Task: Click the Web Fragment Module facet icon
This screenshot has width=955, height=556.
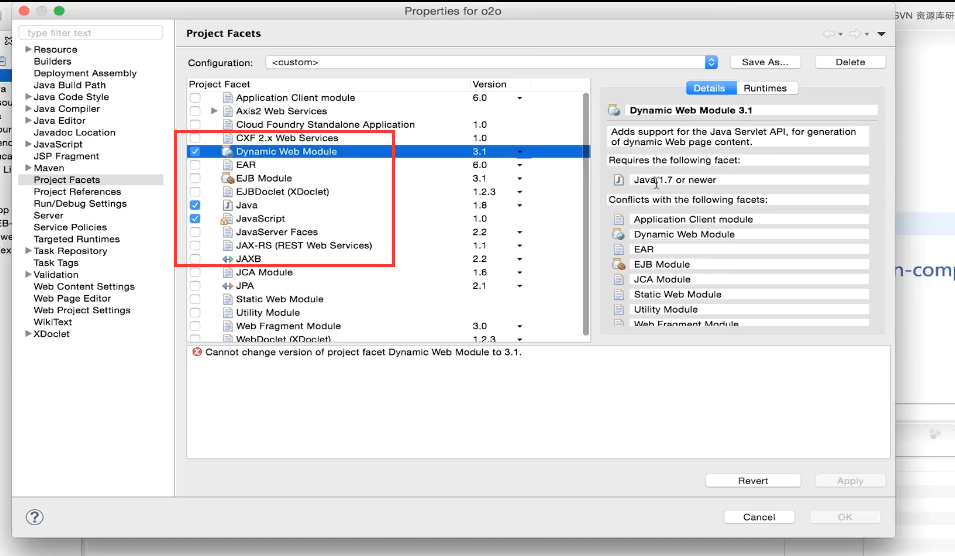Action: [228, 326]
